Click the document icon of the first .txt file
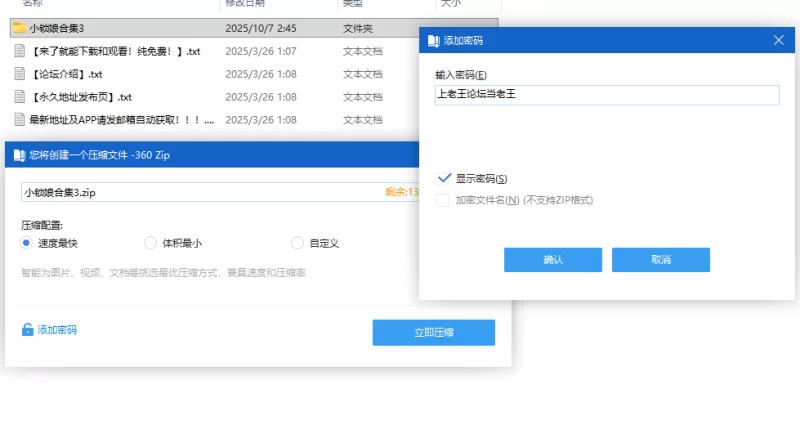Viewport: 800px width, 434px height. [x=19, y=51]
